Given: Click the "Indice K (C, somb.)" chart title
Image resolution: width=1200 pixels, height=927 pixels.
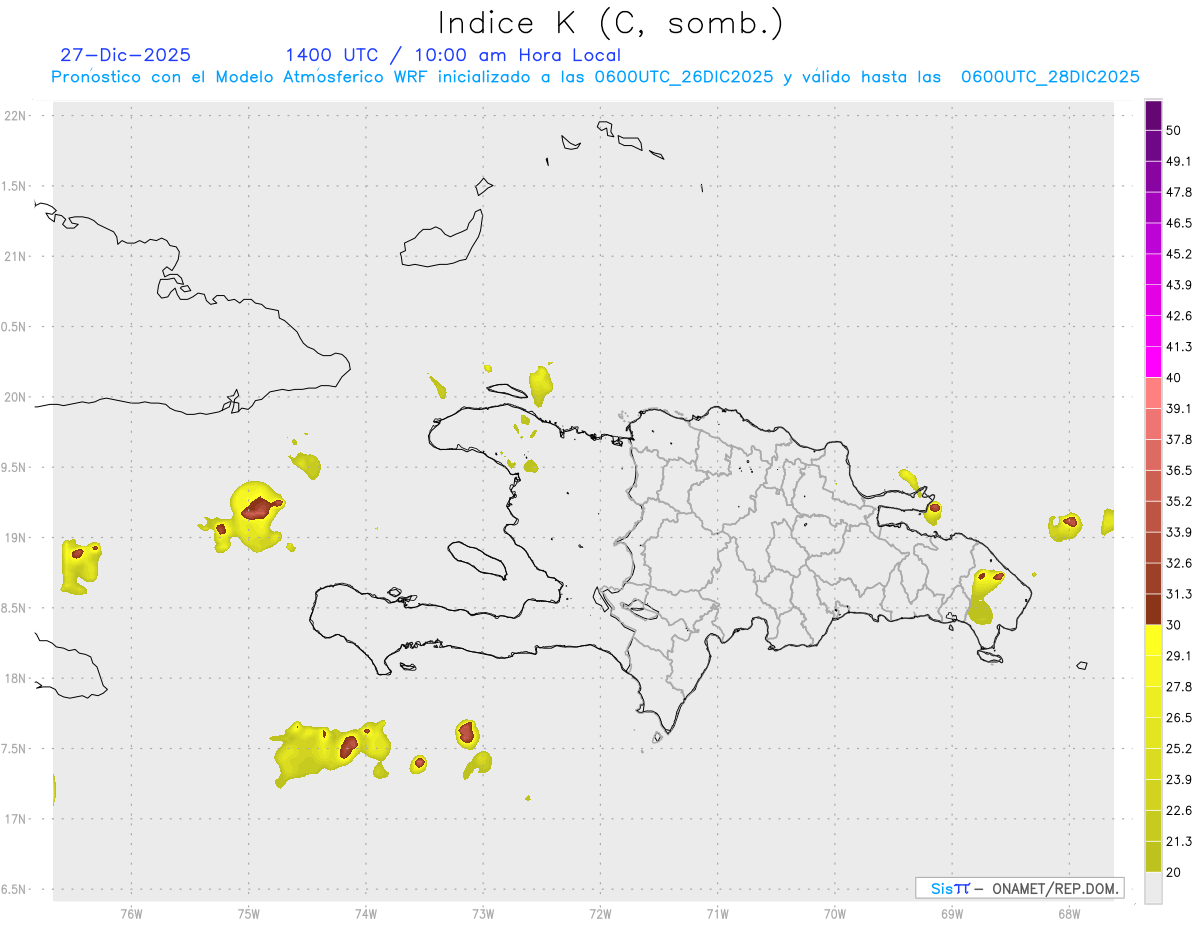Looking at the screenshot, I should 611,23.
